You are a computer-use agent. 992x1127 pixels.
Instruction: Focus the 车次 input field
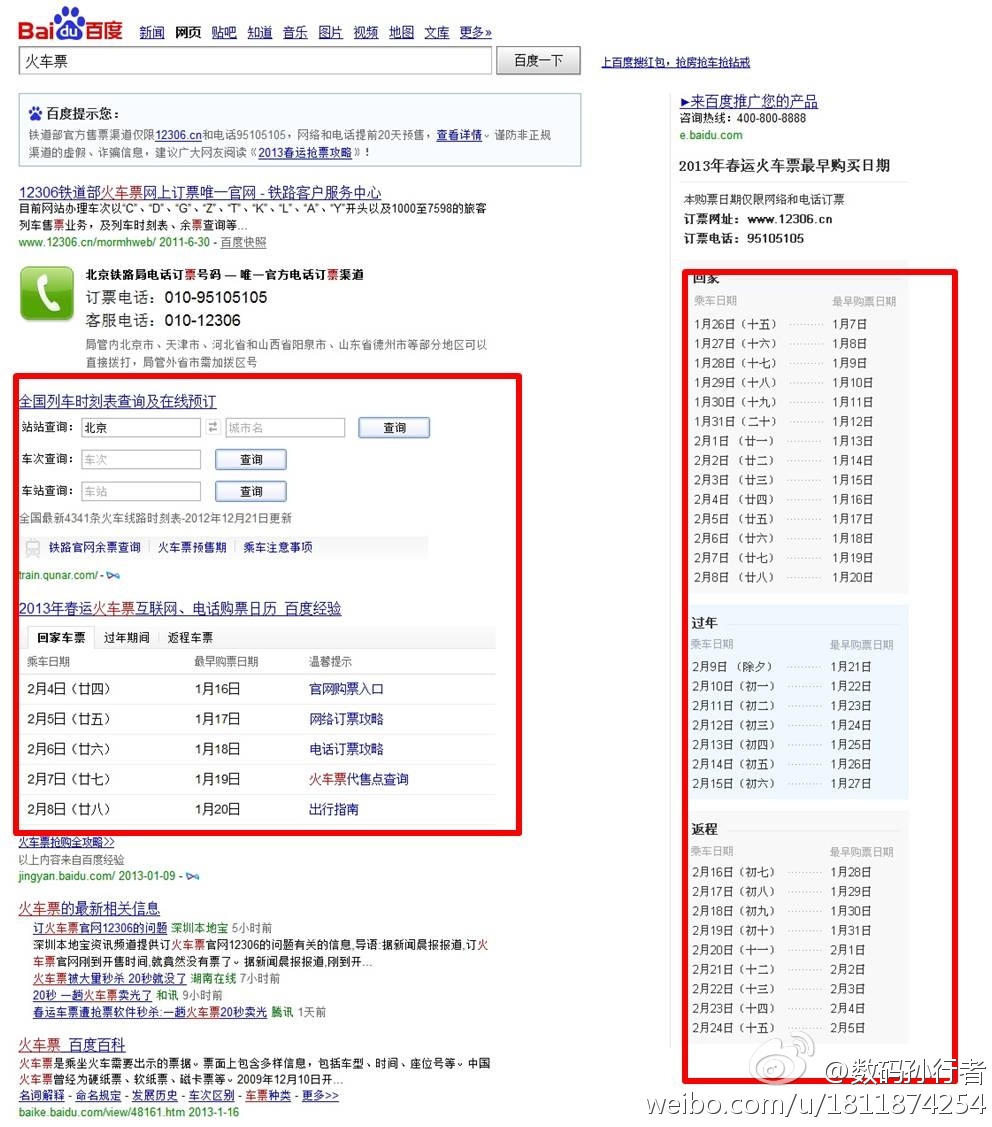click(141, 459)
